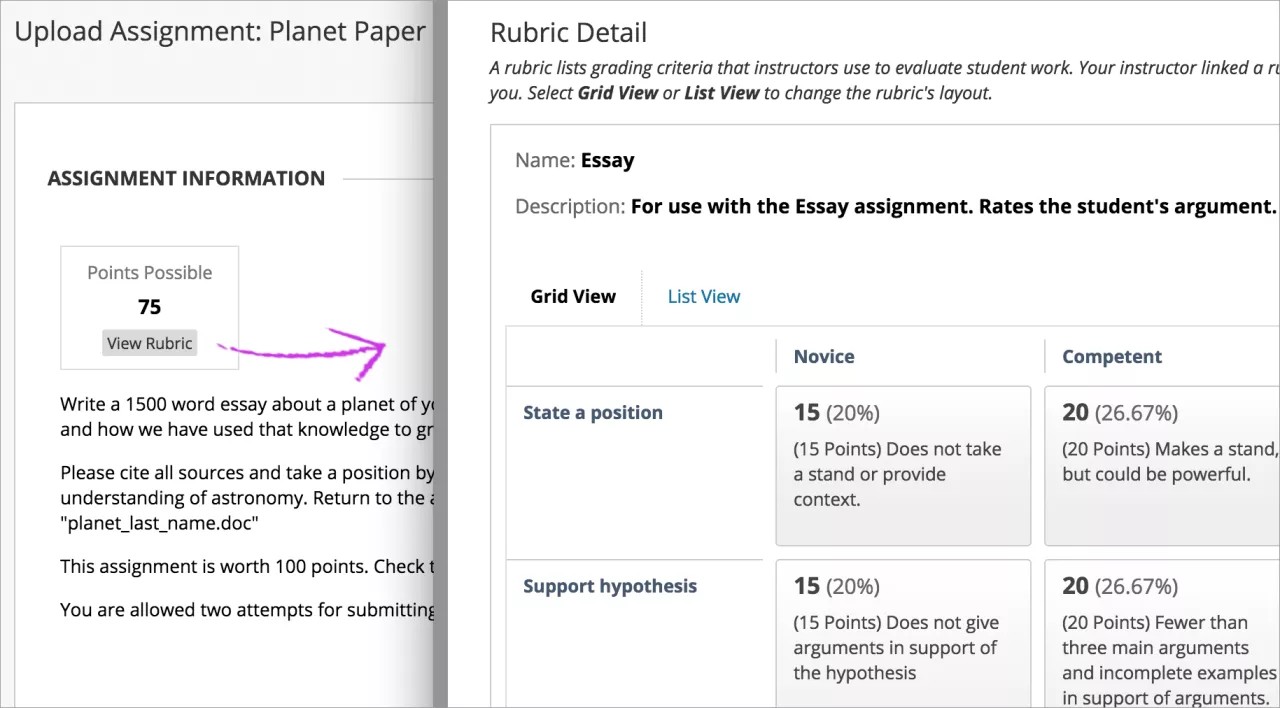The image size is (1280, 708).
Task: Click the State a position criterion label
Action: pos(592,412)
